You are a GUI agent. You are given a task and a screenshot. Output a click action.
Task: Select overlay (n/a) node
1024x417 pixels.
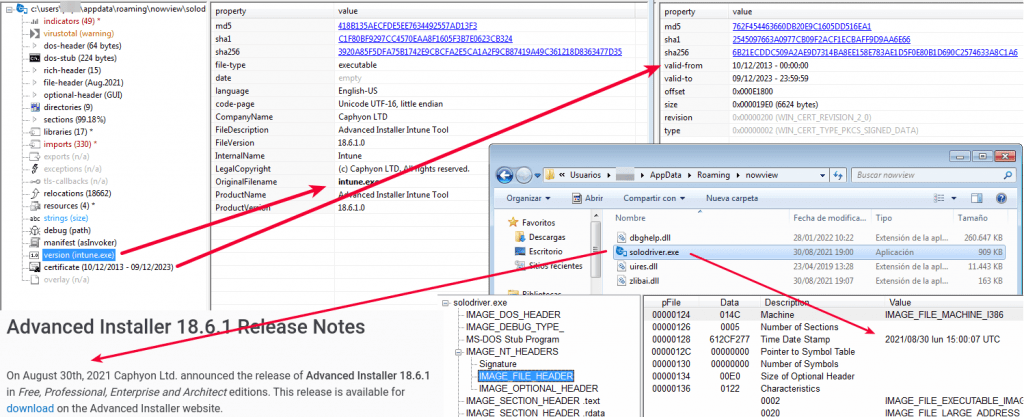tap(66, 279)
